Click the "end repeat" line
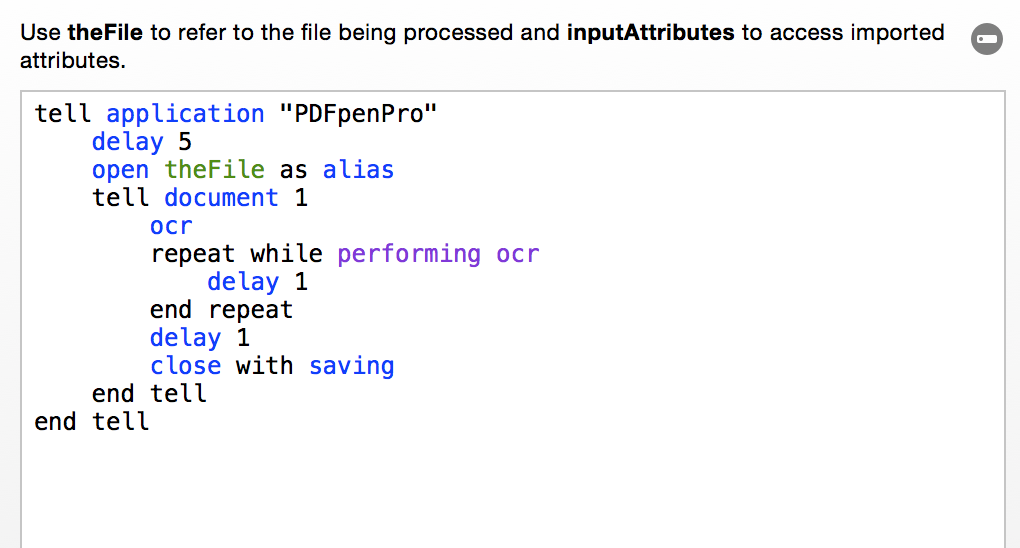 221,310
